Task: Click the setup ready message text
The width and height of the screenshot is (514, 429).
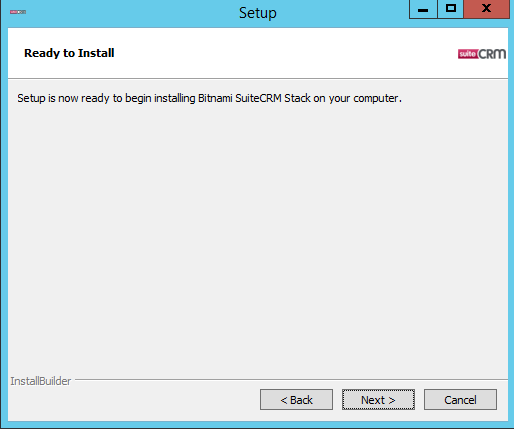Action: click(x=209, y=98)
